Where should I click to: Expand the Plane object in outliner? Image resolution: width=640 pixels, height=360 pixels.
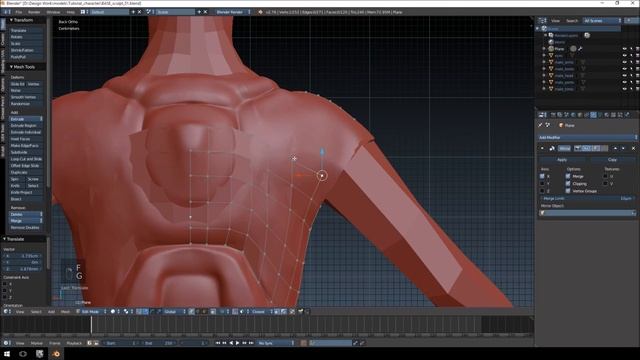(x=544, y=49)
